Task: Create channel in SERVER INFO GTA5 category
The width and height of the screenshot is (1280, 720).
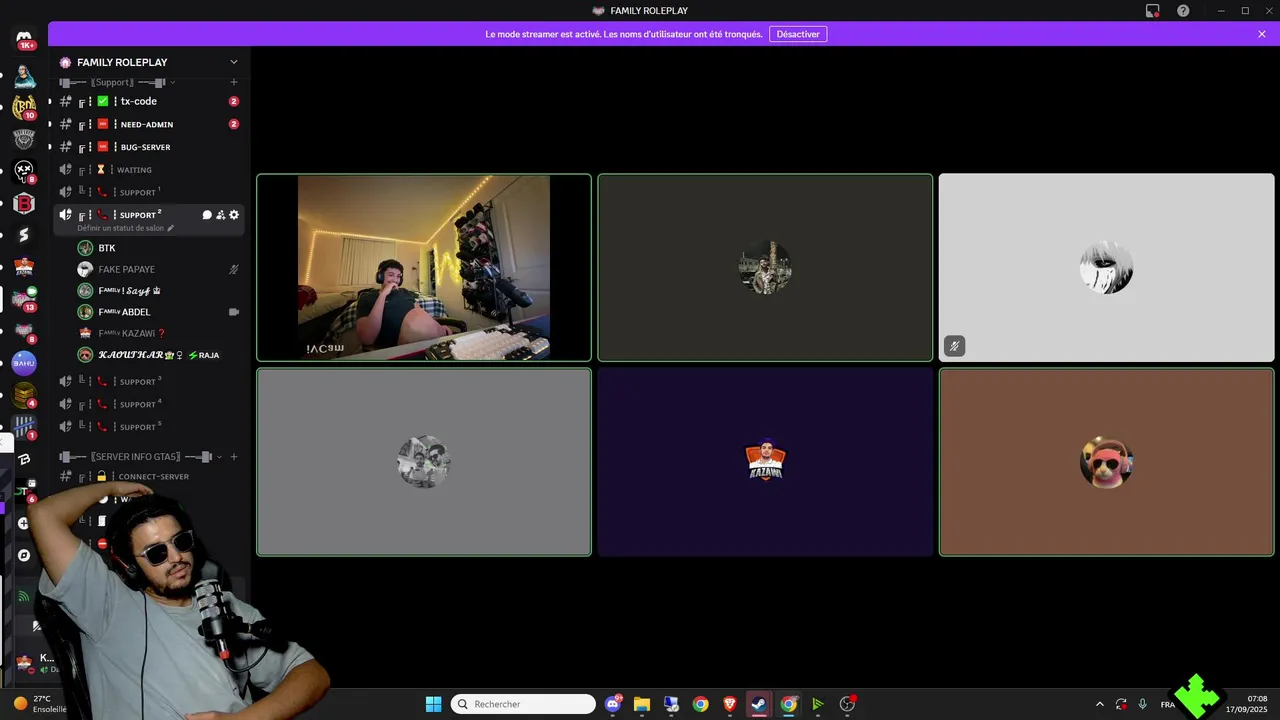Action: (x=234, y=457)
